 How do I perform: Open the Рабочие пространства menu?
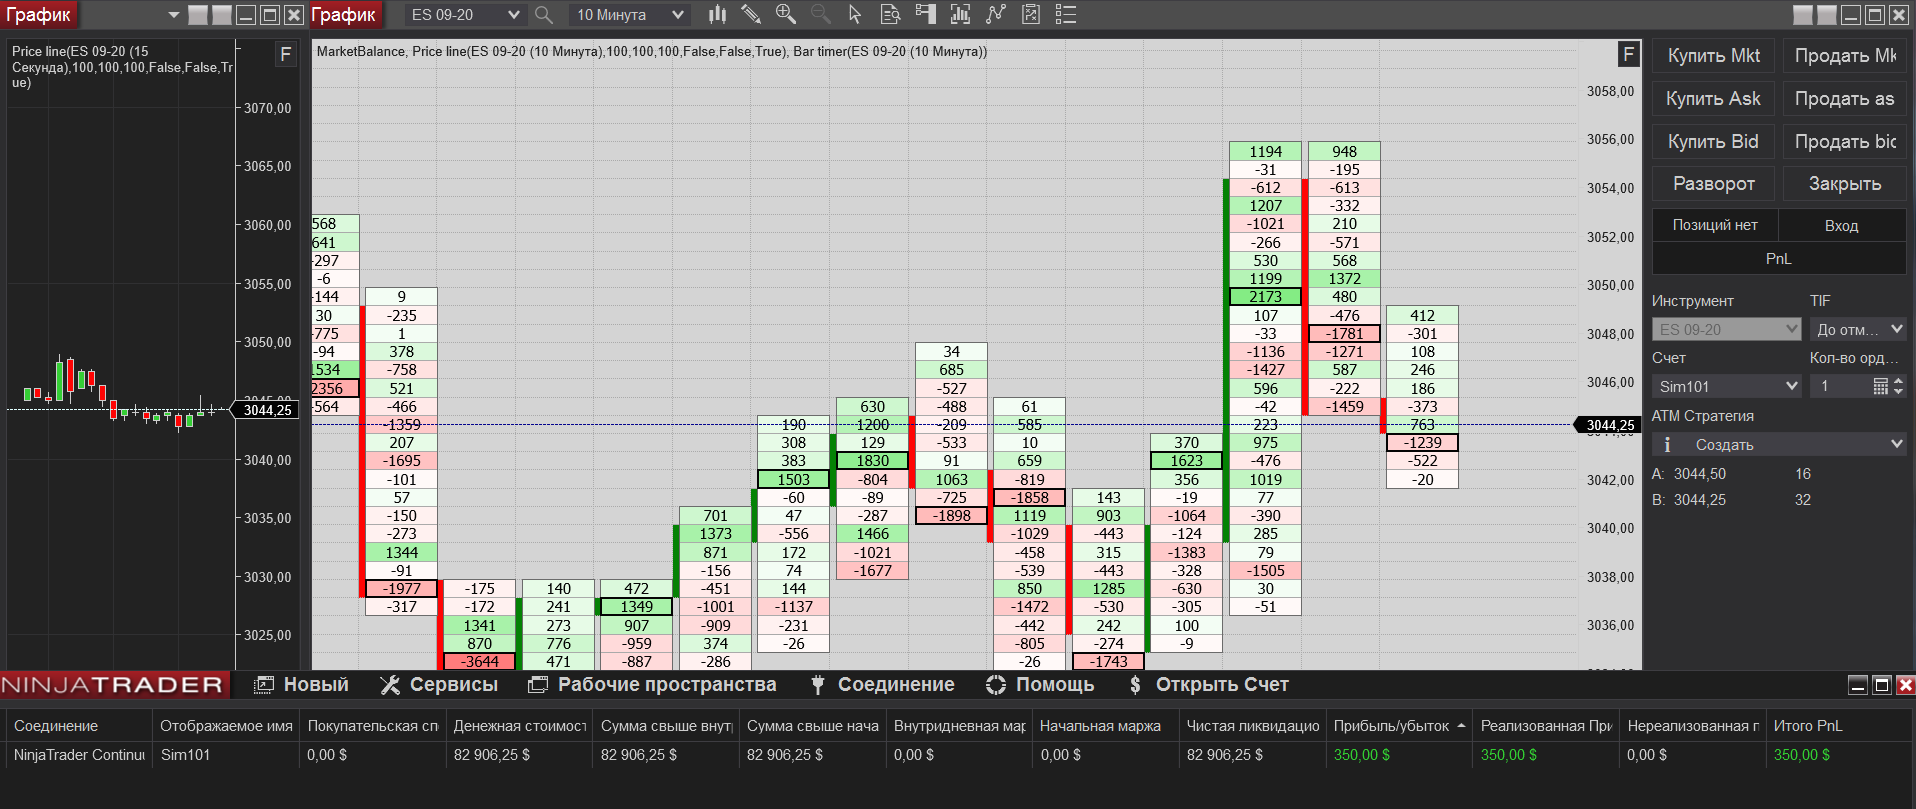(x=652, y=685)
